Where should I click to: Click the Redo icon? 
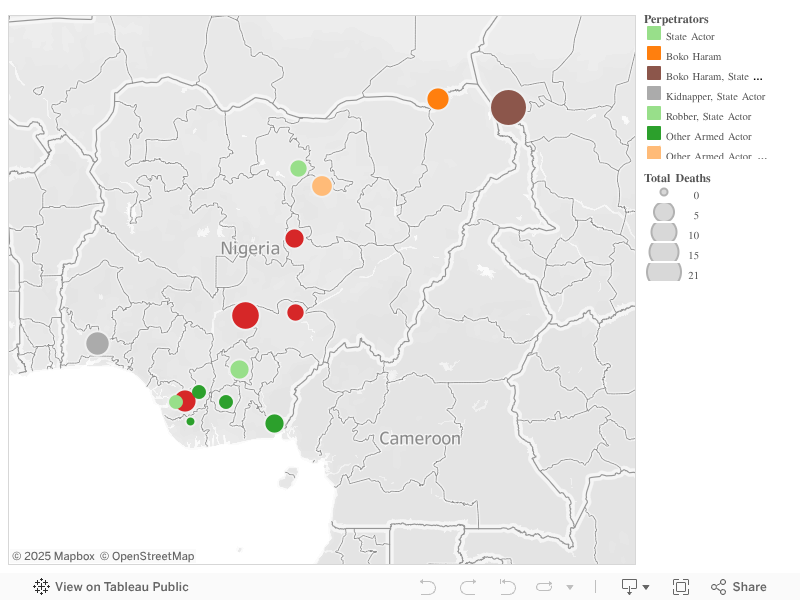(466, 587)
